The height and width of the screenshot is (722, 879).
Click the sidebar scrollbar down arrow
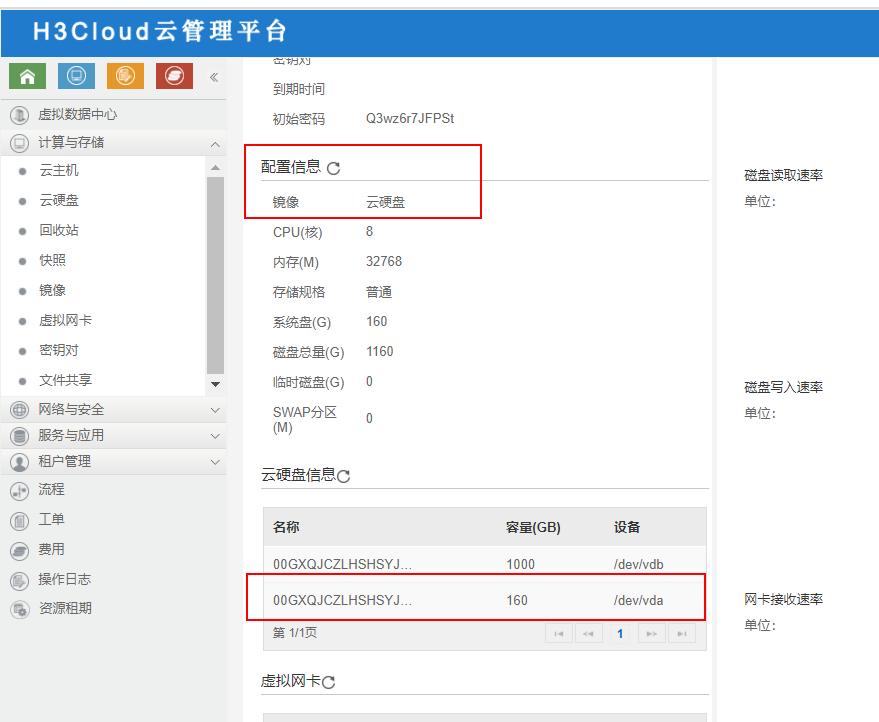click(x=215, y=385)
